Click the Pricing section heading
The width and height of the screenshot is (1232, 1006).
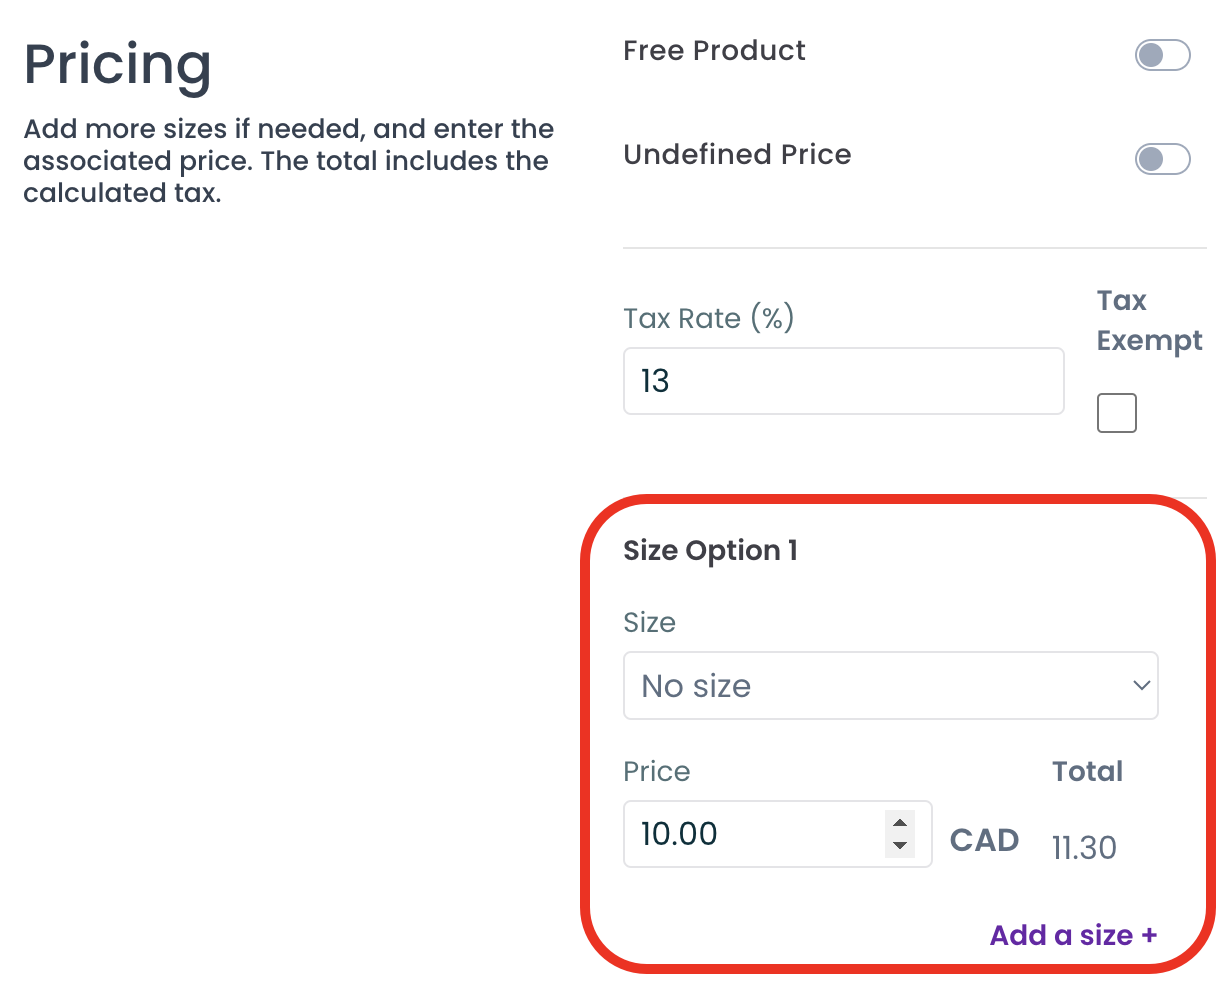118,65
